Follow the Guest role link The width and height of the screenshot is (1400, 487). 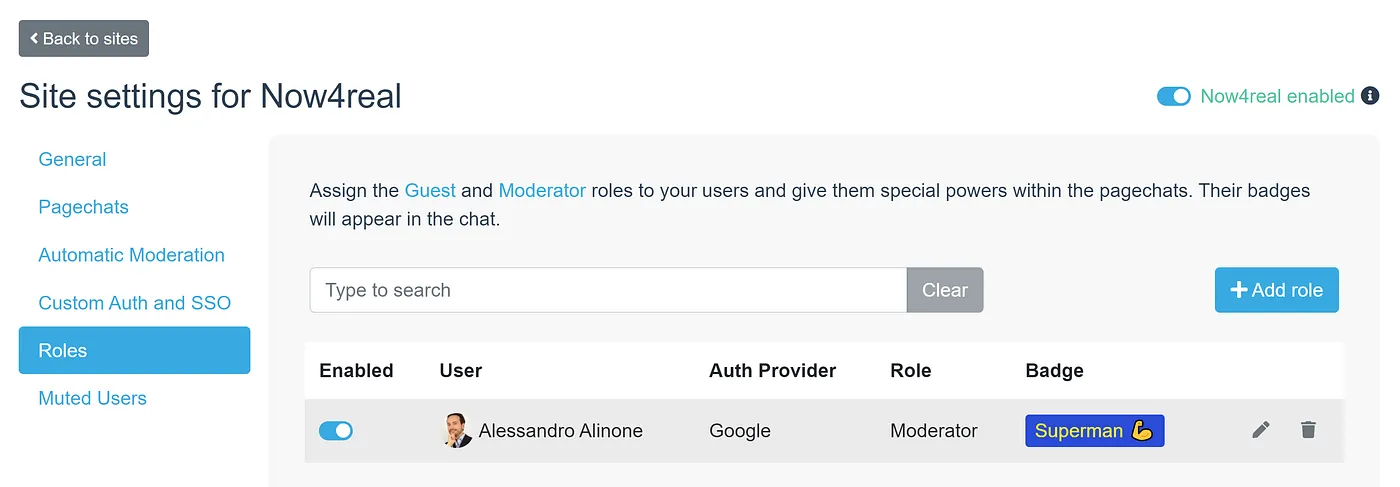click(430, 190)
